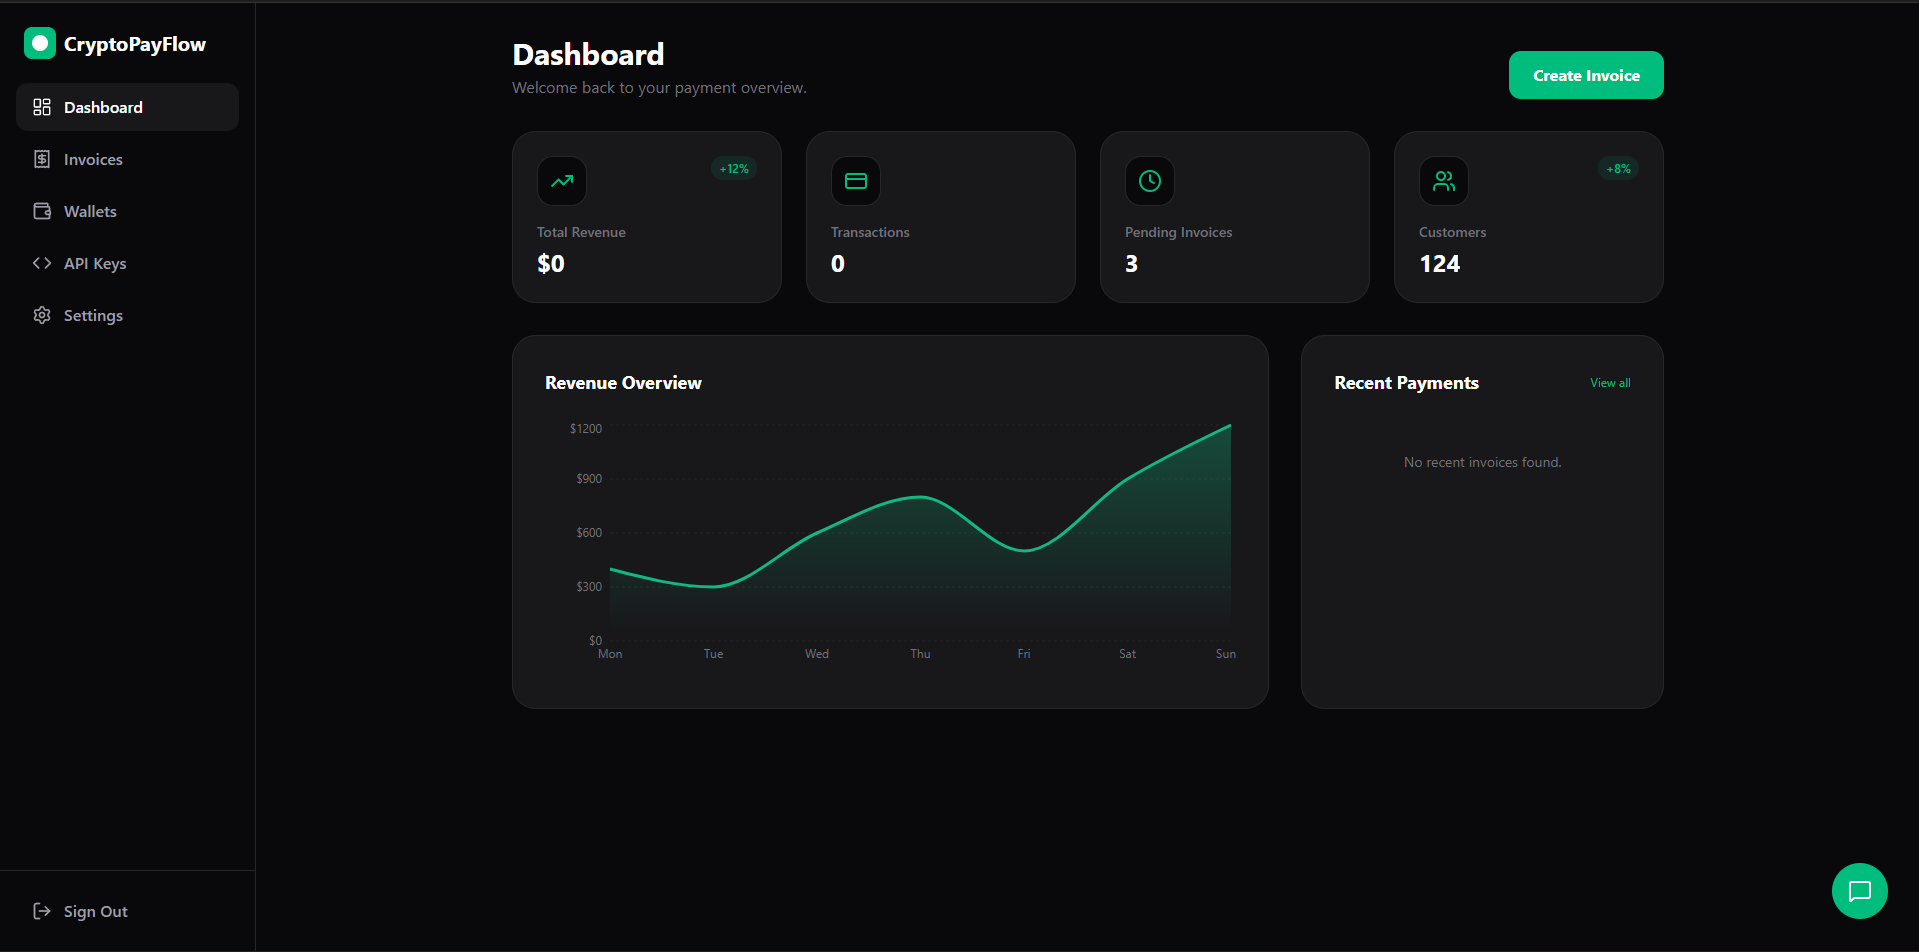Switch to the Invoices section
The width and height of the screenshot is (1919, 952).
[92, 159]
